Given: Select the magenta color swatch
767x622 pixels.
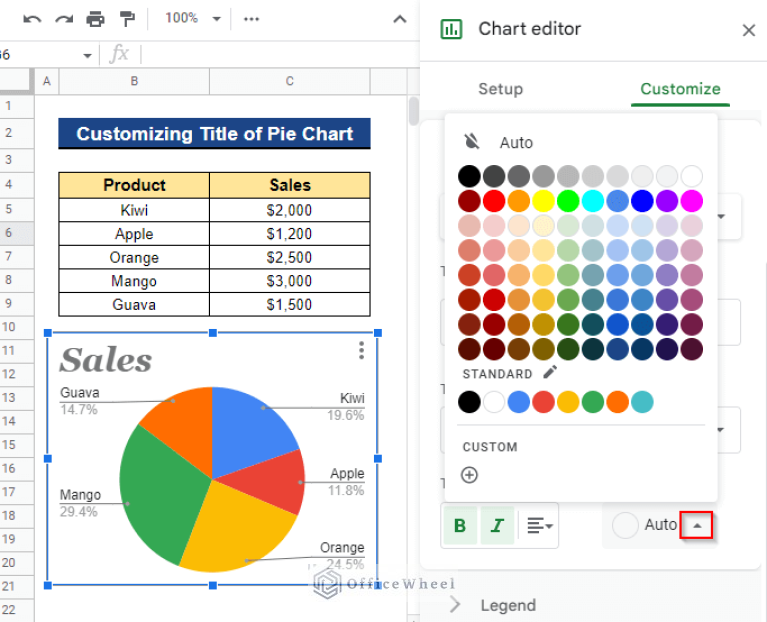Looking at the screenshot, I should coord(692,201).
